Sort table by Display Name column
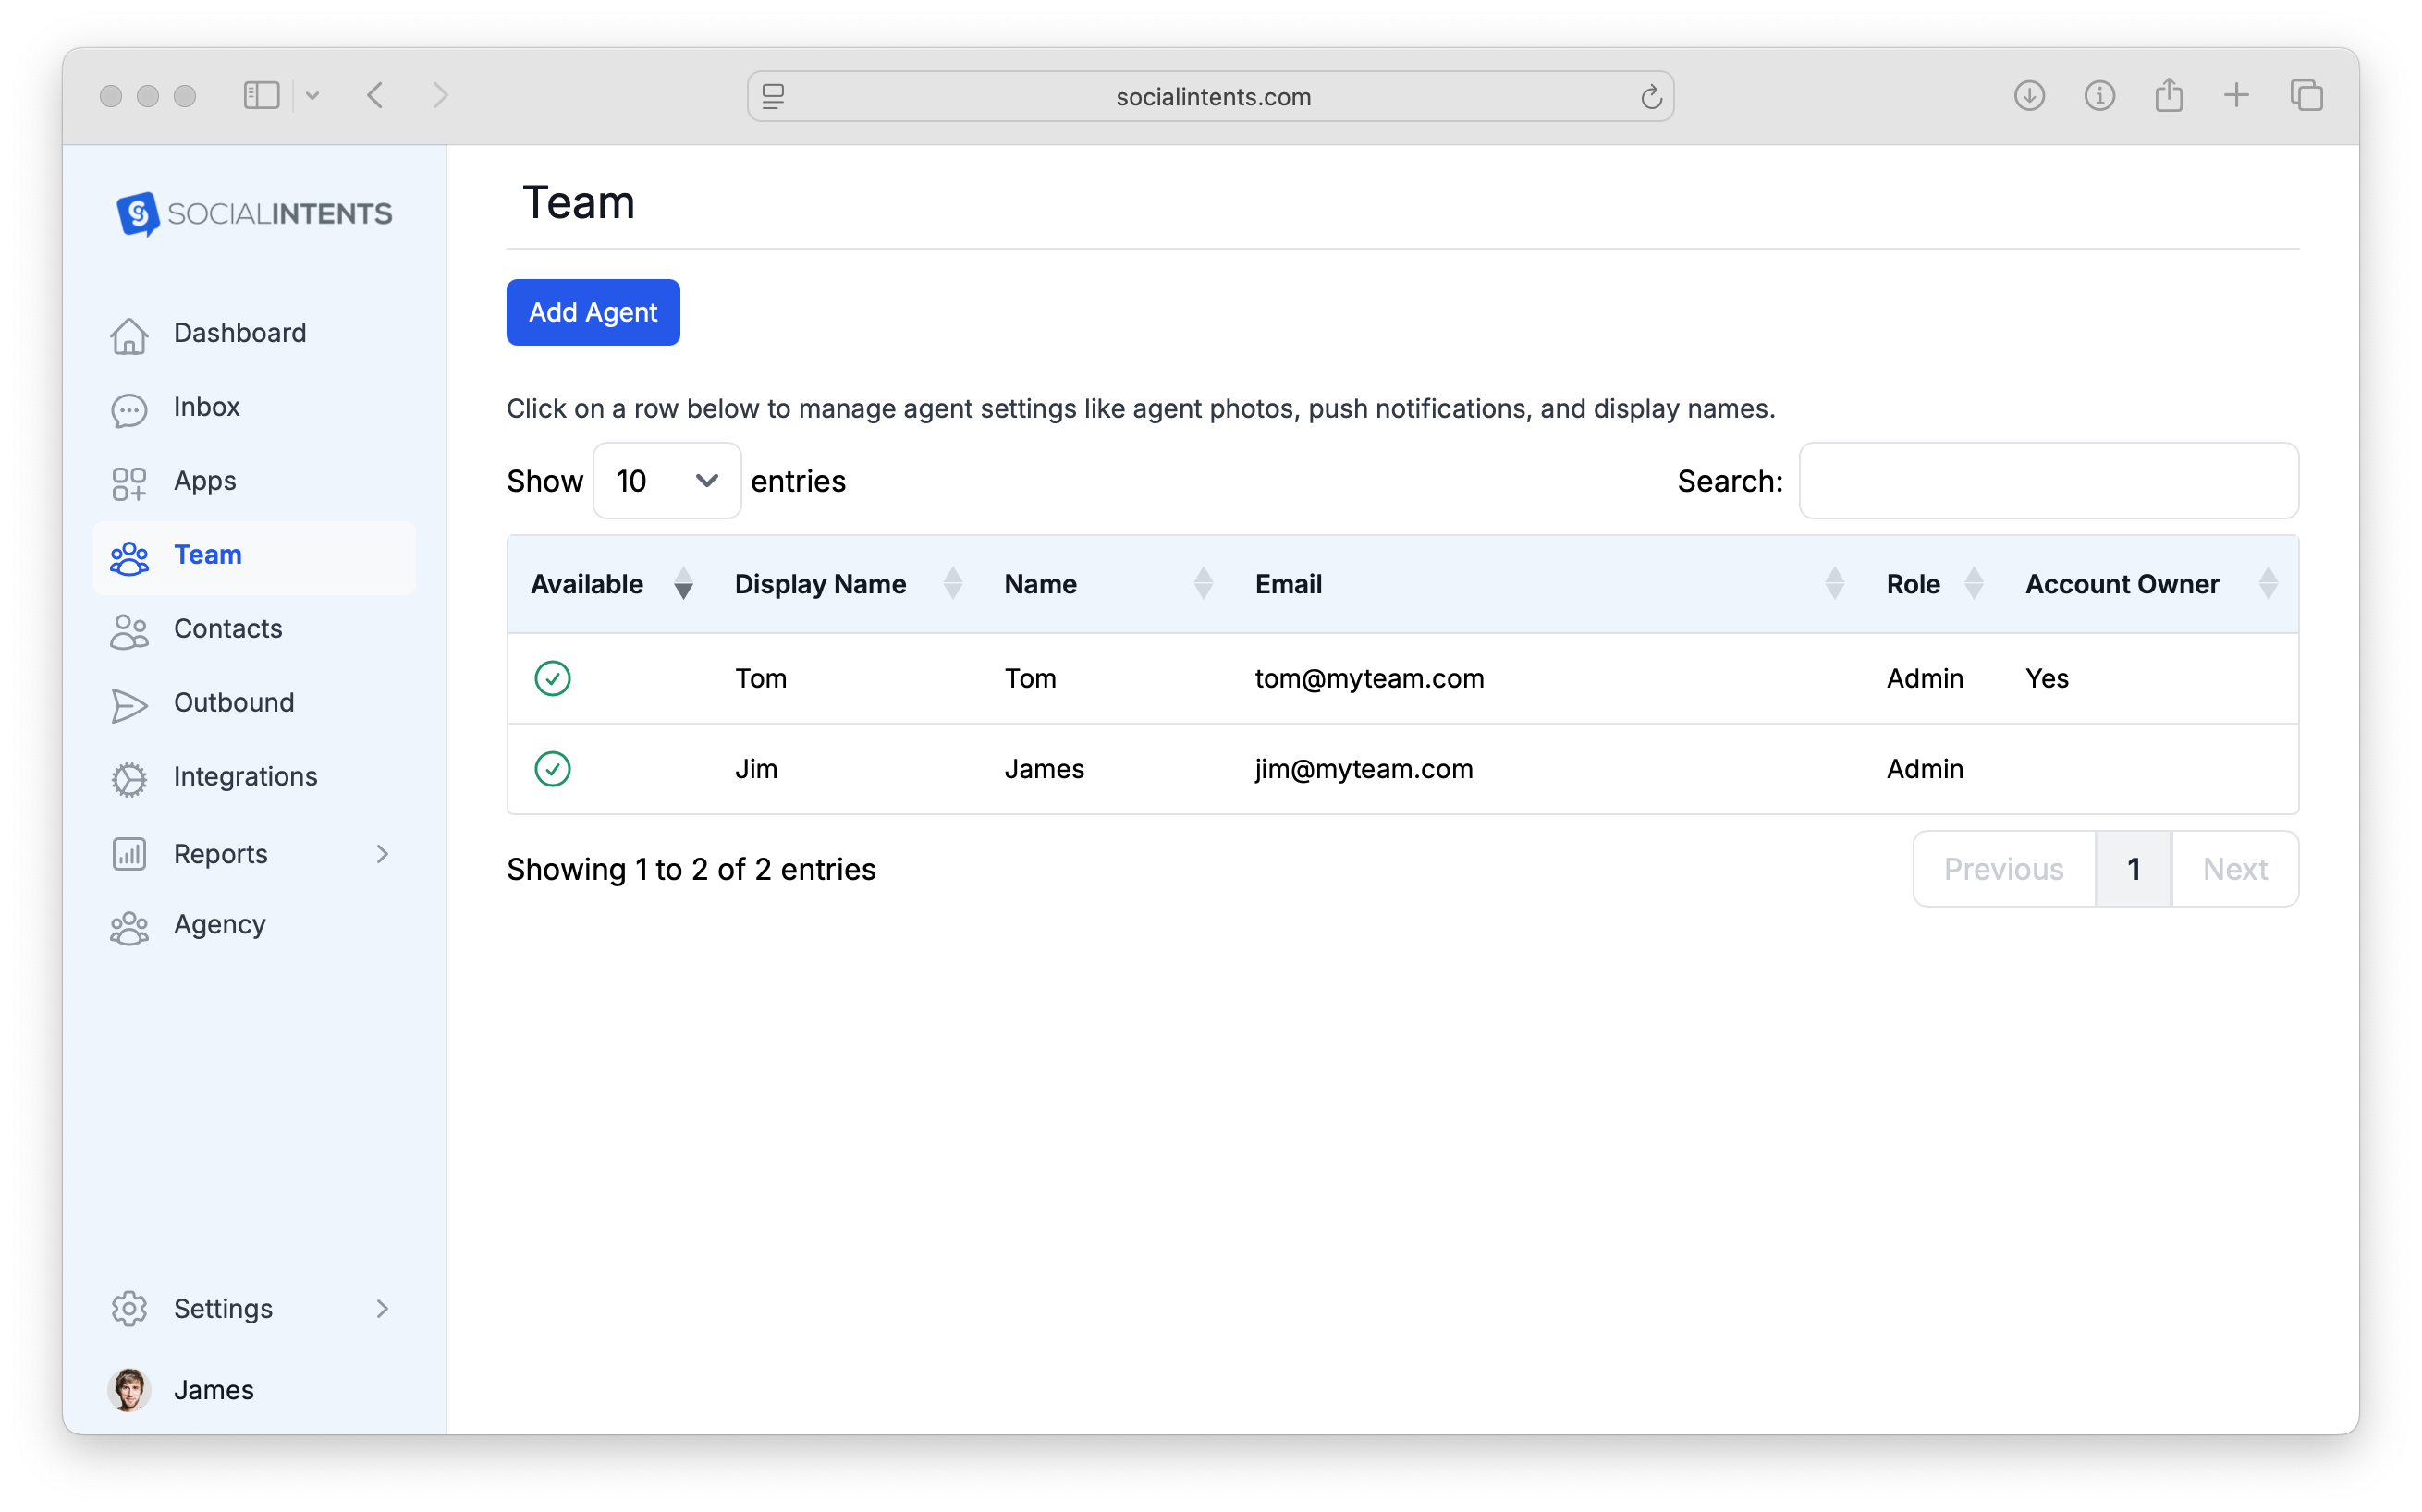 (953, 584)
